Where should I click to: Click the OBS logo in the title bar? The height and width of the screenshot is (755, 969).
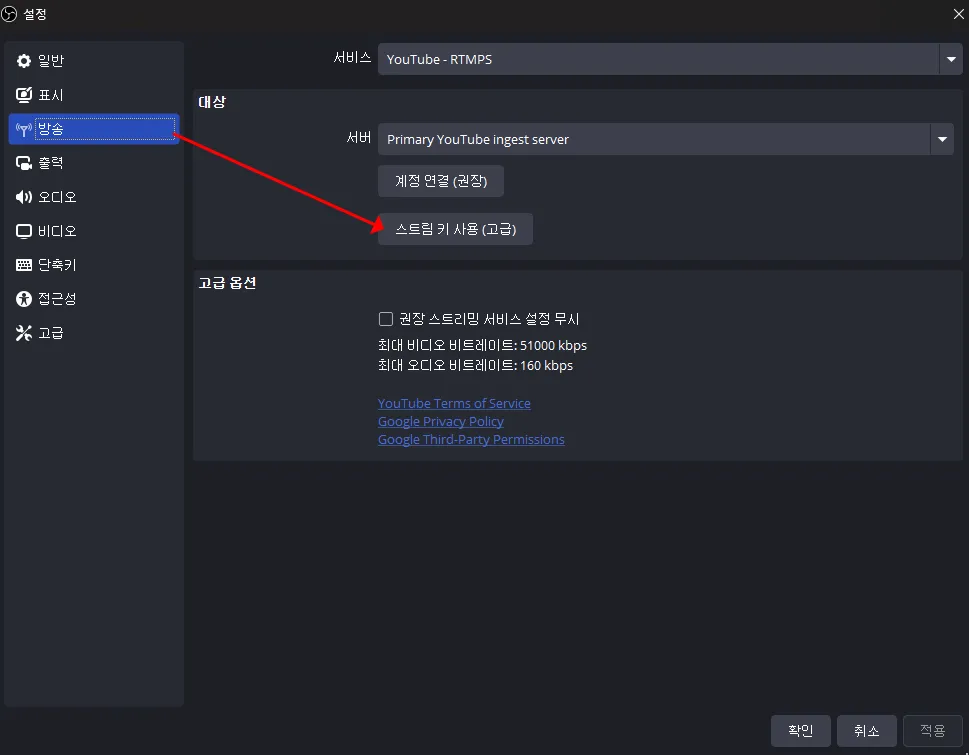9,14
